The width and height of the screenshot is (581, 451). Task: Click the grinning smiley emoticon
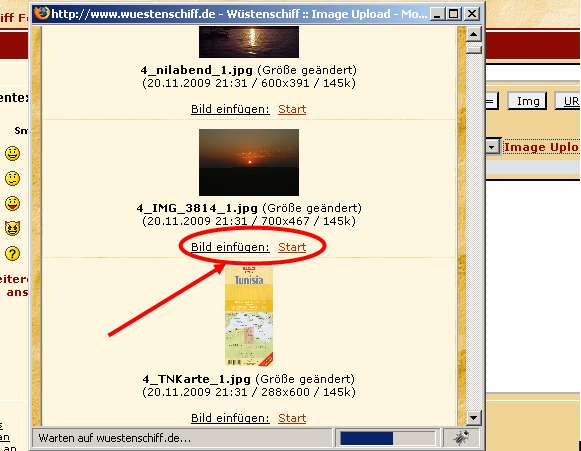tap(12, 153)
